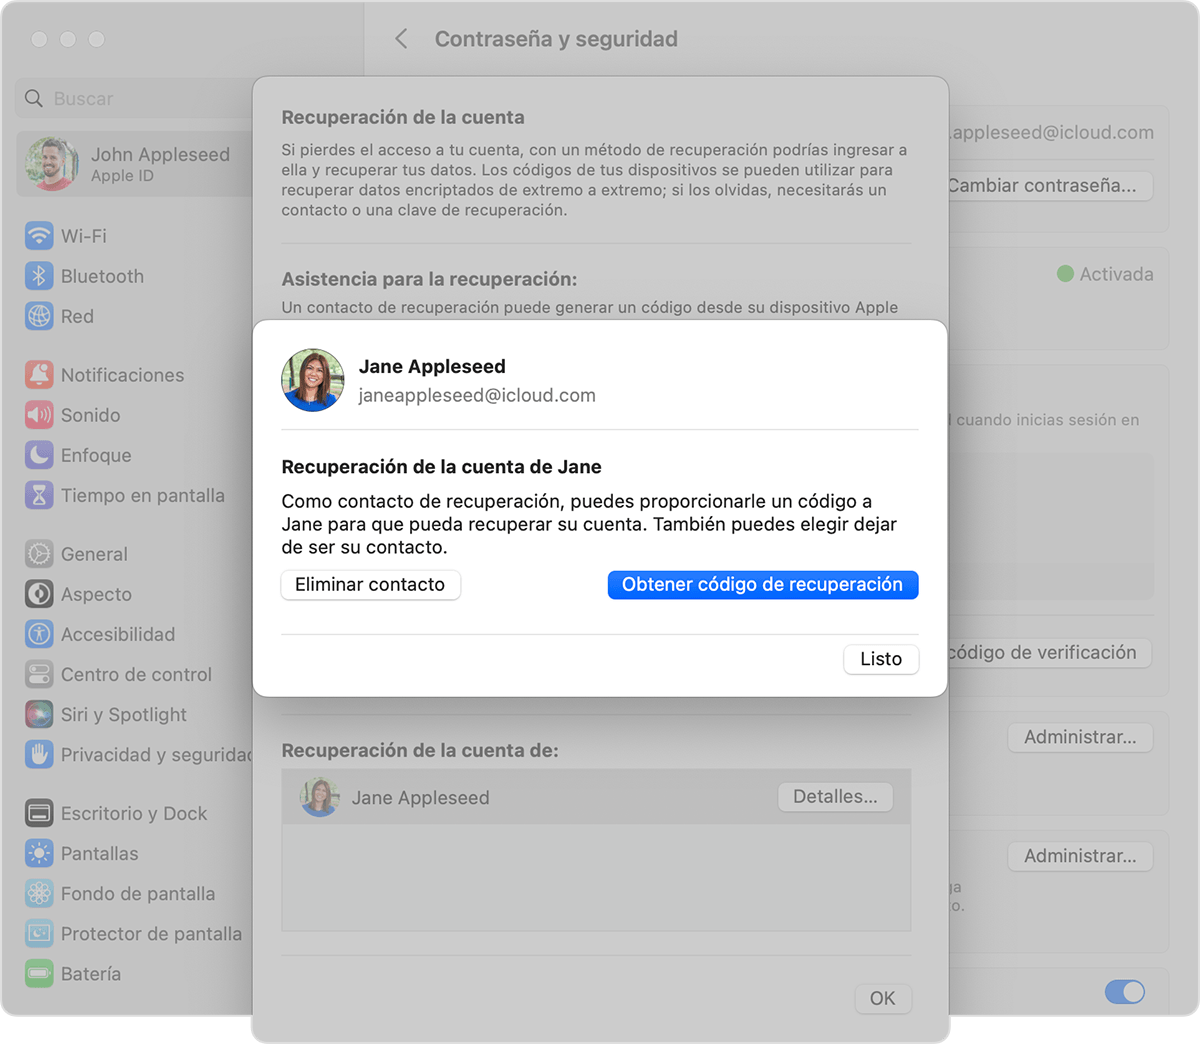This screenshot has height=1044, width=1200.
Task: Click the Sonido speaker icon
Action: (x=39, y=415)
